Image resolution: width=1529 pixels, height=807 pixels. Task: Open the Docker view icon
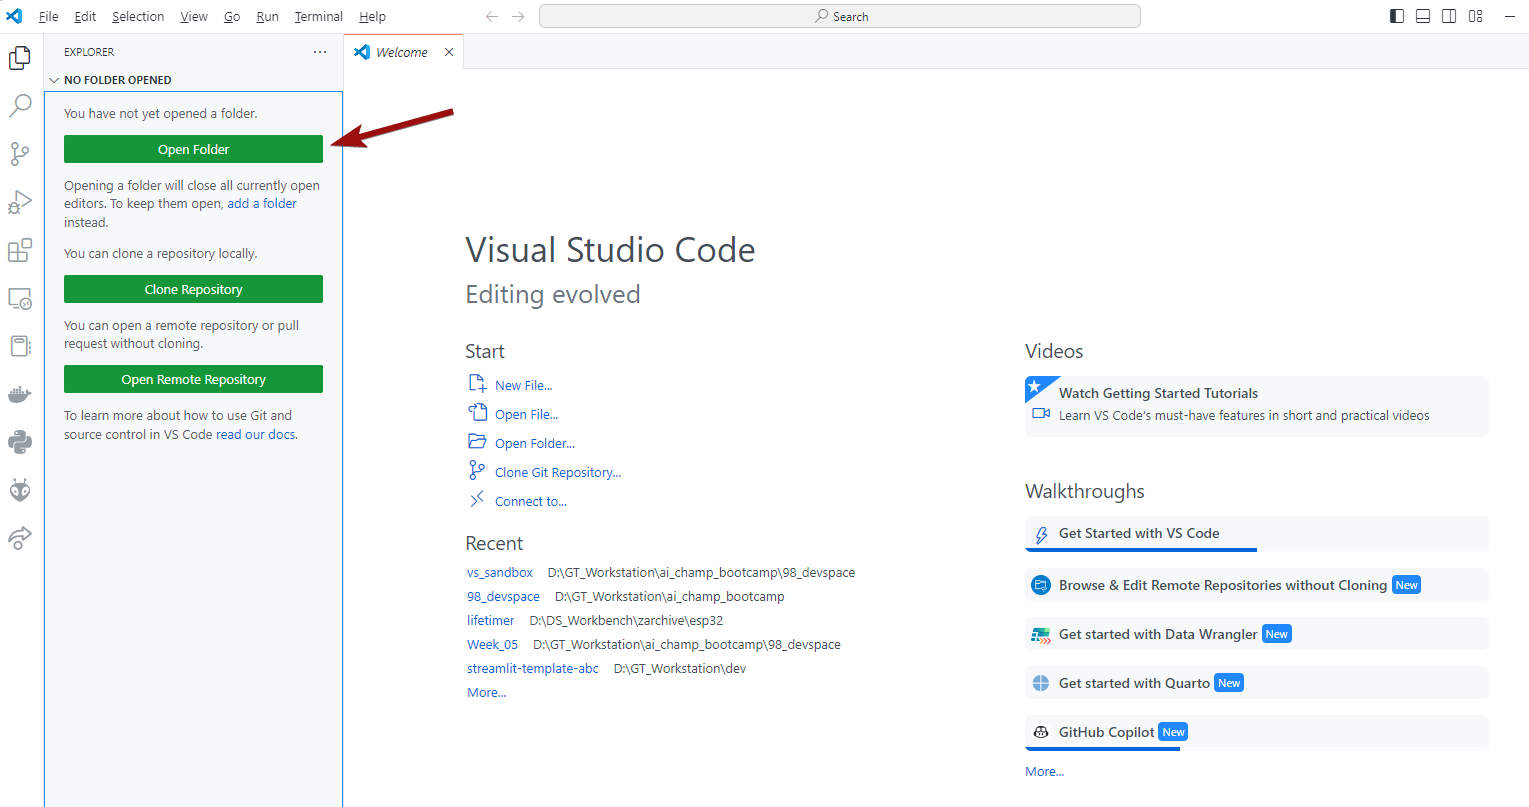pyautogui.click(x=20, y=394)
